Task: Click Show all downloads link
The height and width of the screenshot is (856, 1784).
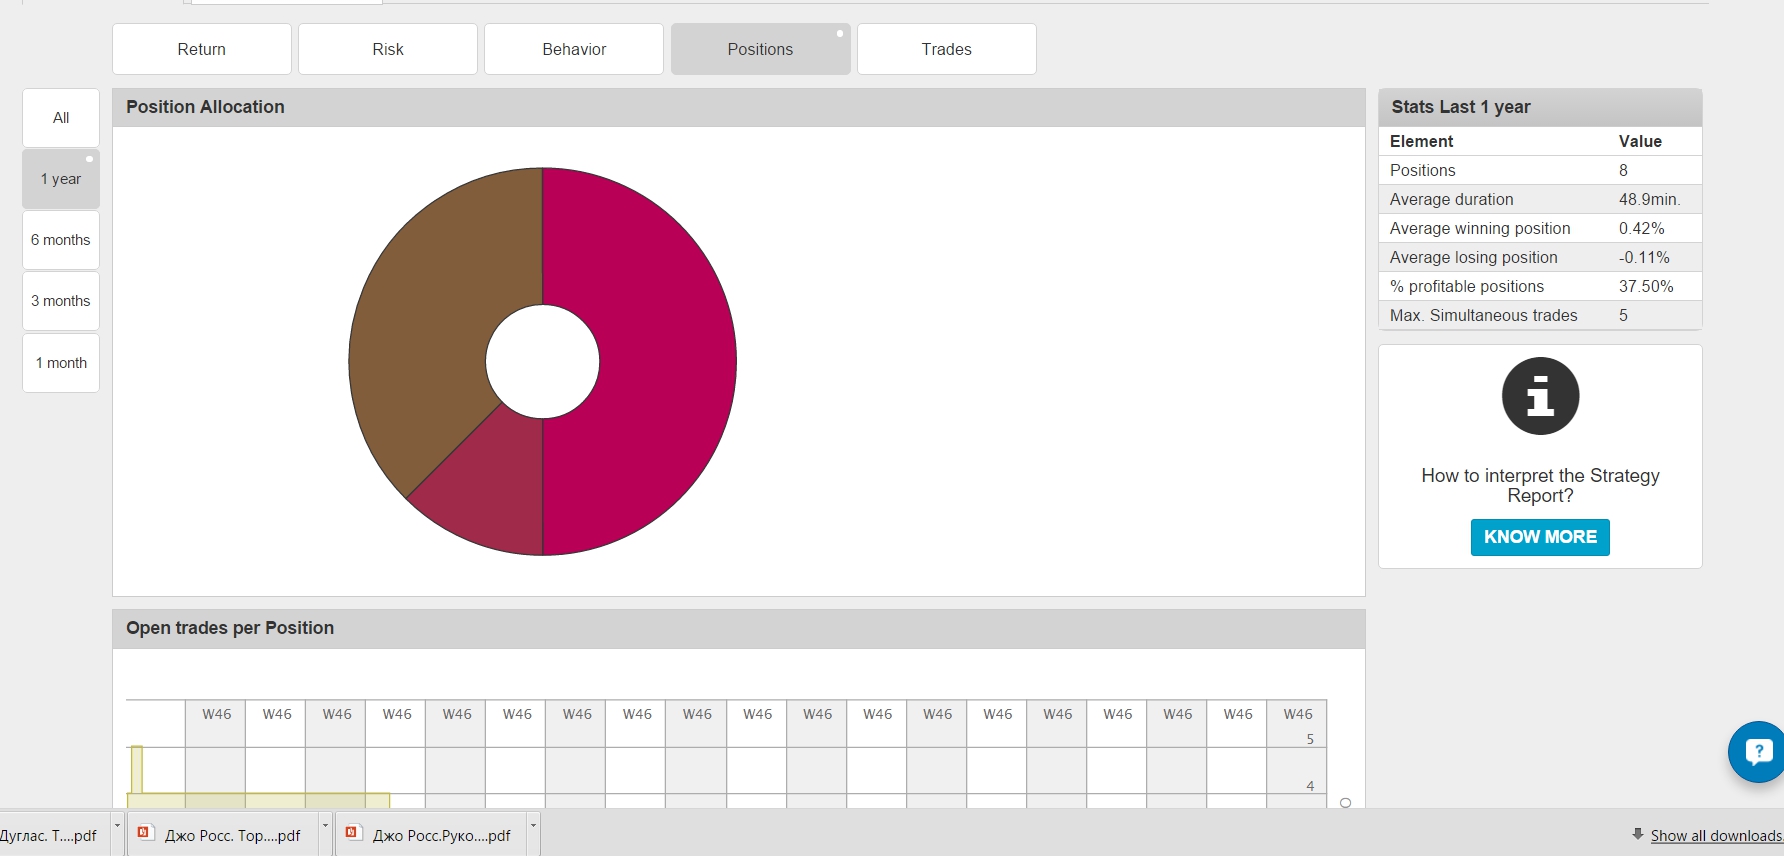Action: coord(1716,835)
